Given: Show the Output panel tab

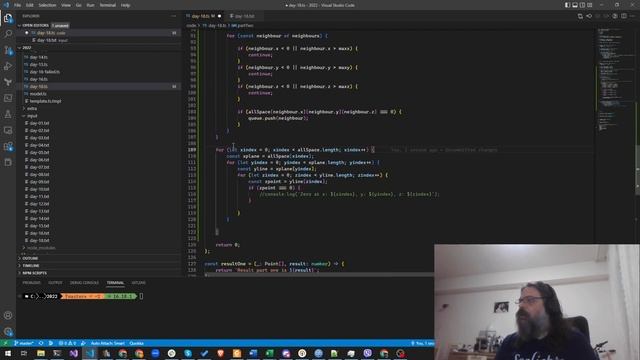Looking at the screenshot, I should click(55, 282).
